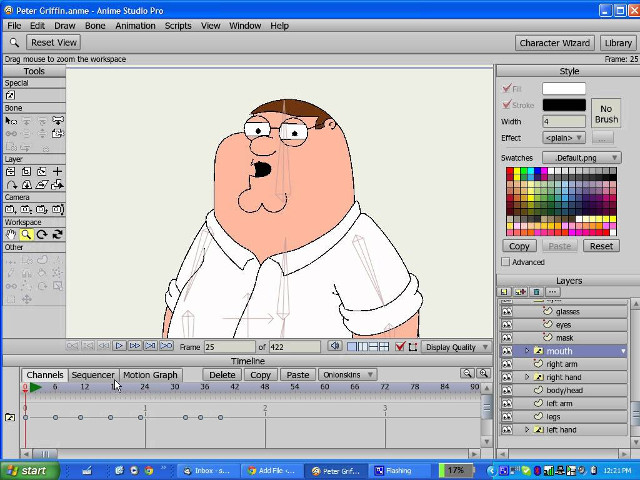Click the white Fill color swatch
Image resolution: width=640 pixels, height=480 pixels.
pos(564,88)
